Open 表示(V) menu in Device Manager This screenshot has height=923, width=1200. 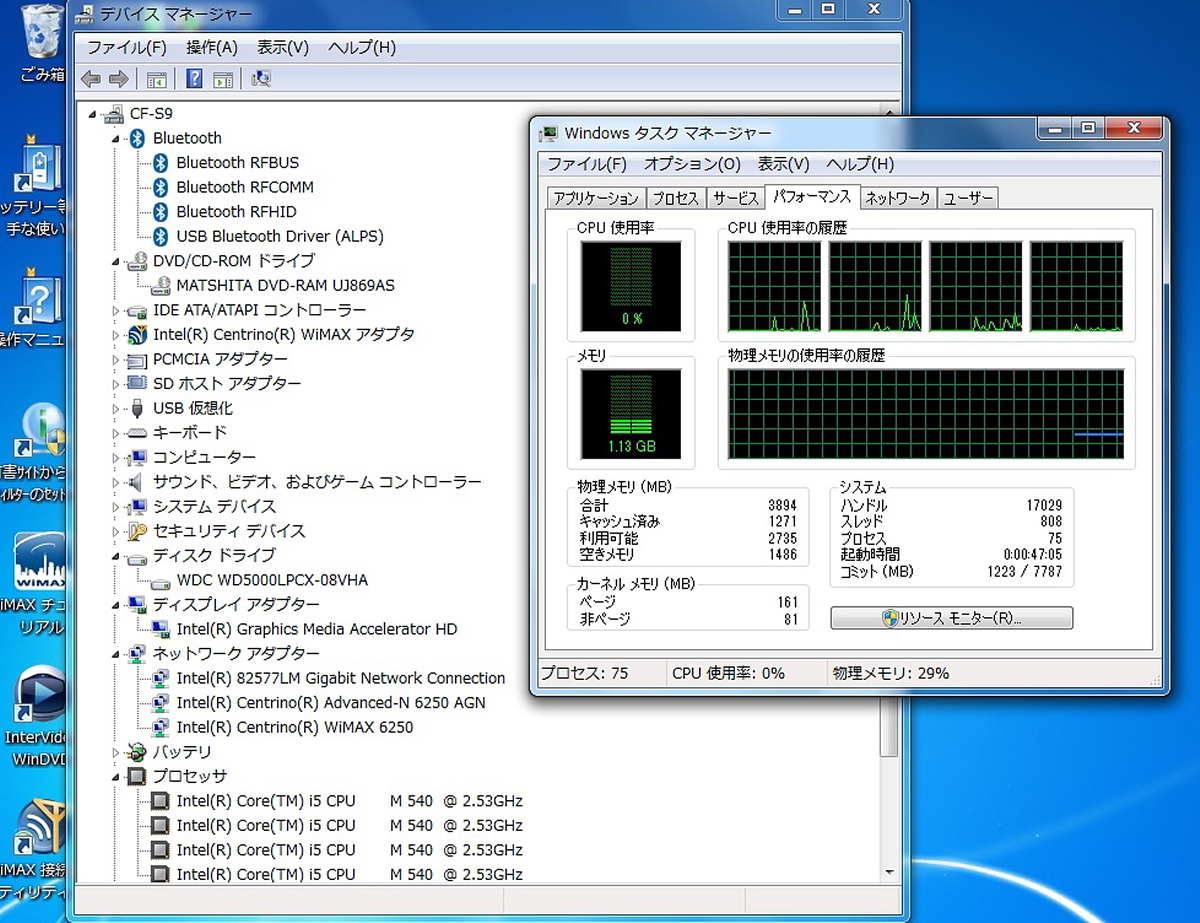click(283, 47)
